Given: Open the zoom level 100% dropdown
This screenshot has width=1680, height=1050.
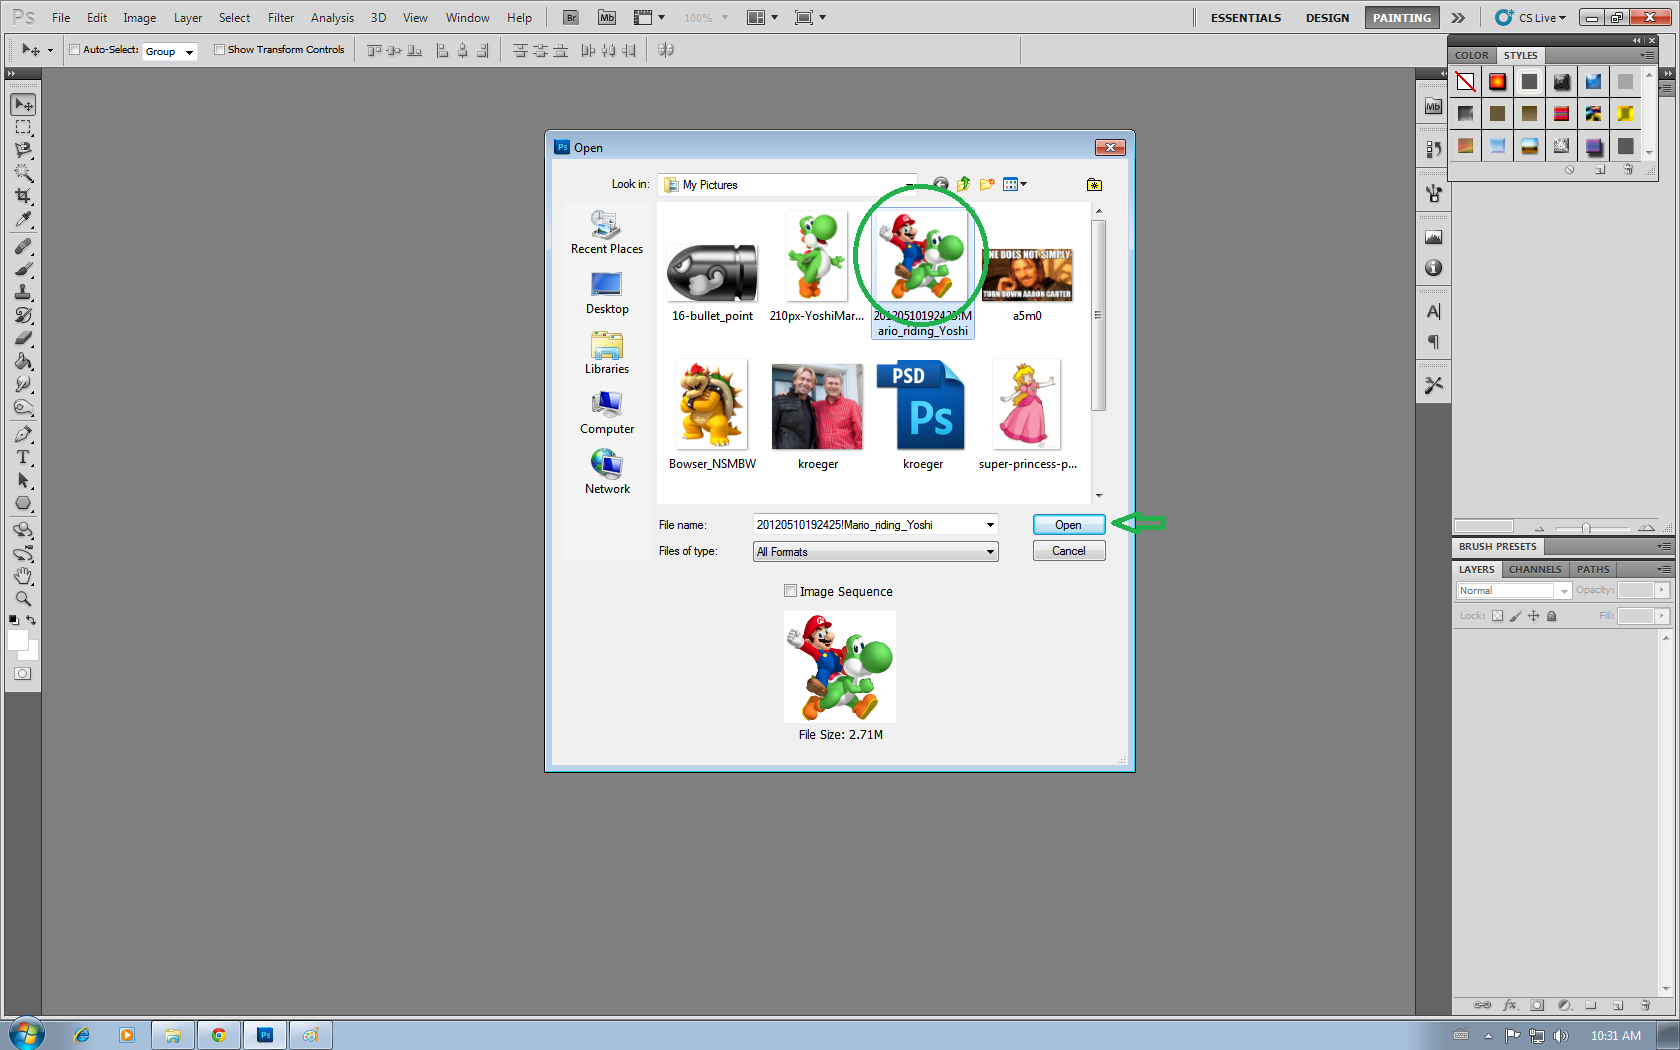Looking at the screenshot, I should pyautogui.click(x=706, y=17).
